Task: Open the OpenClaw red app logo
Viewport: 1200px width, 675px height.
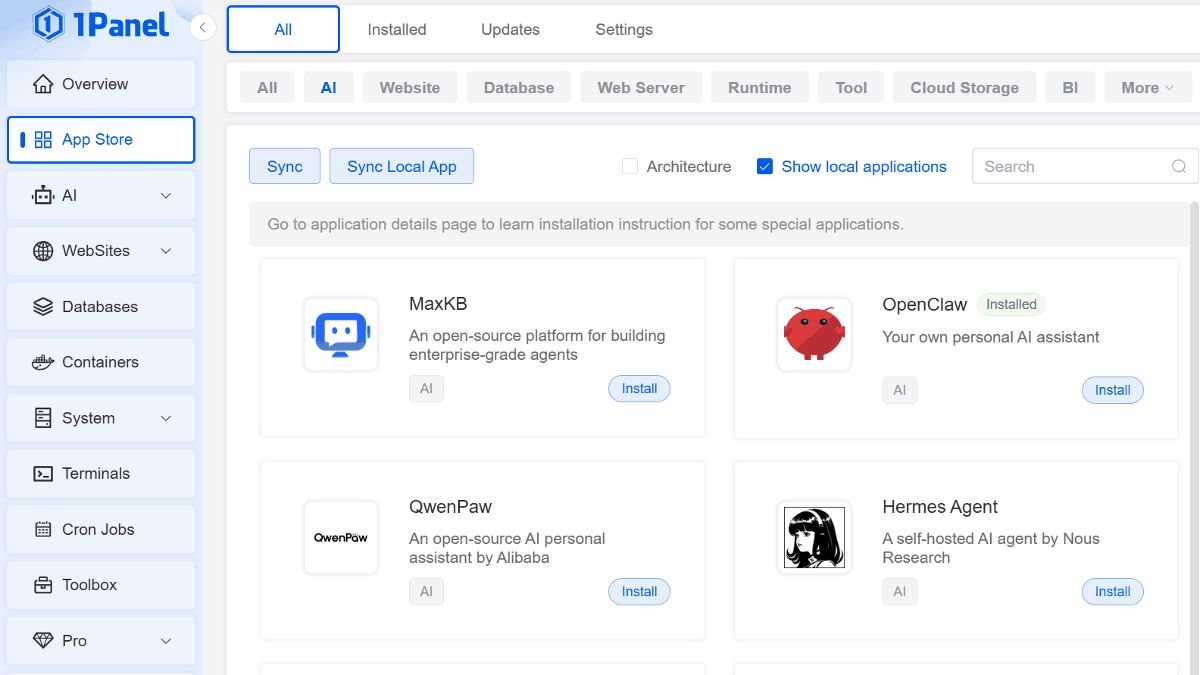Action: point(814,334)
